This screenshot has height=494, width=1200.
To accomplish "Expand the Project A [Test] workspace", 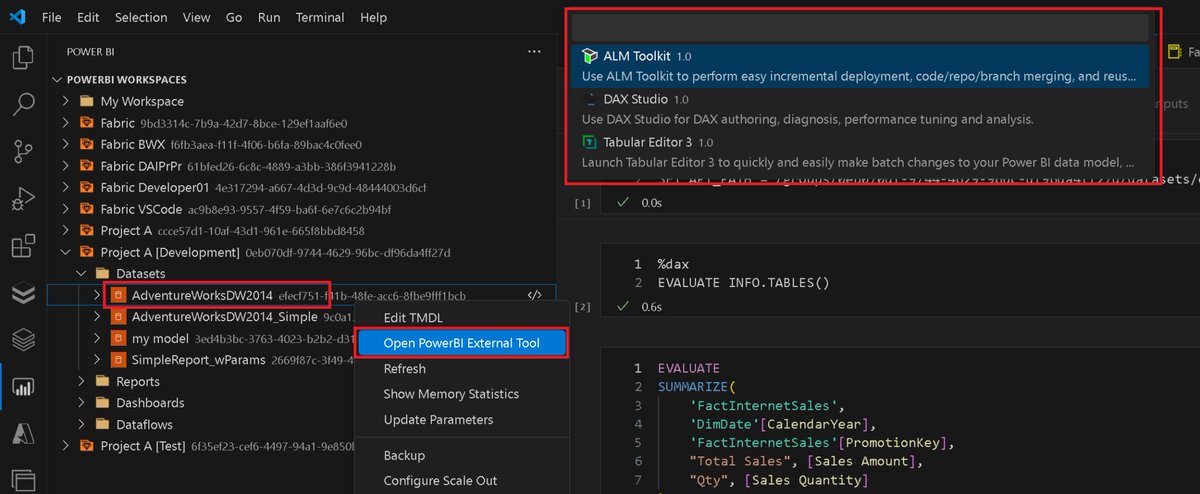I will (x=65, y=446).
